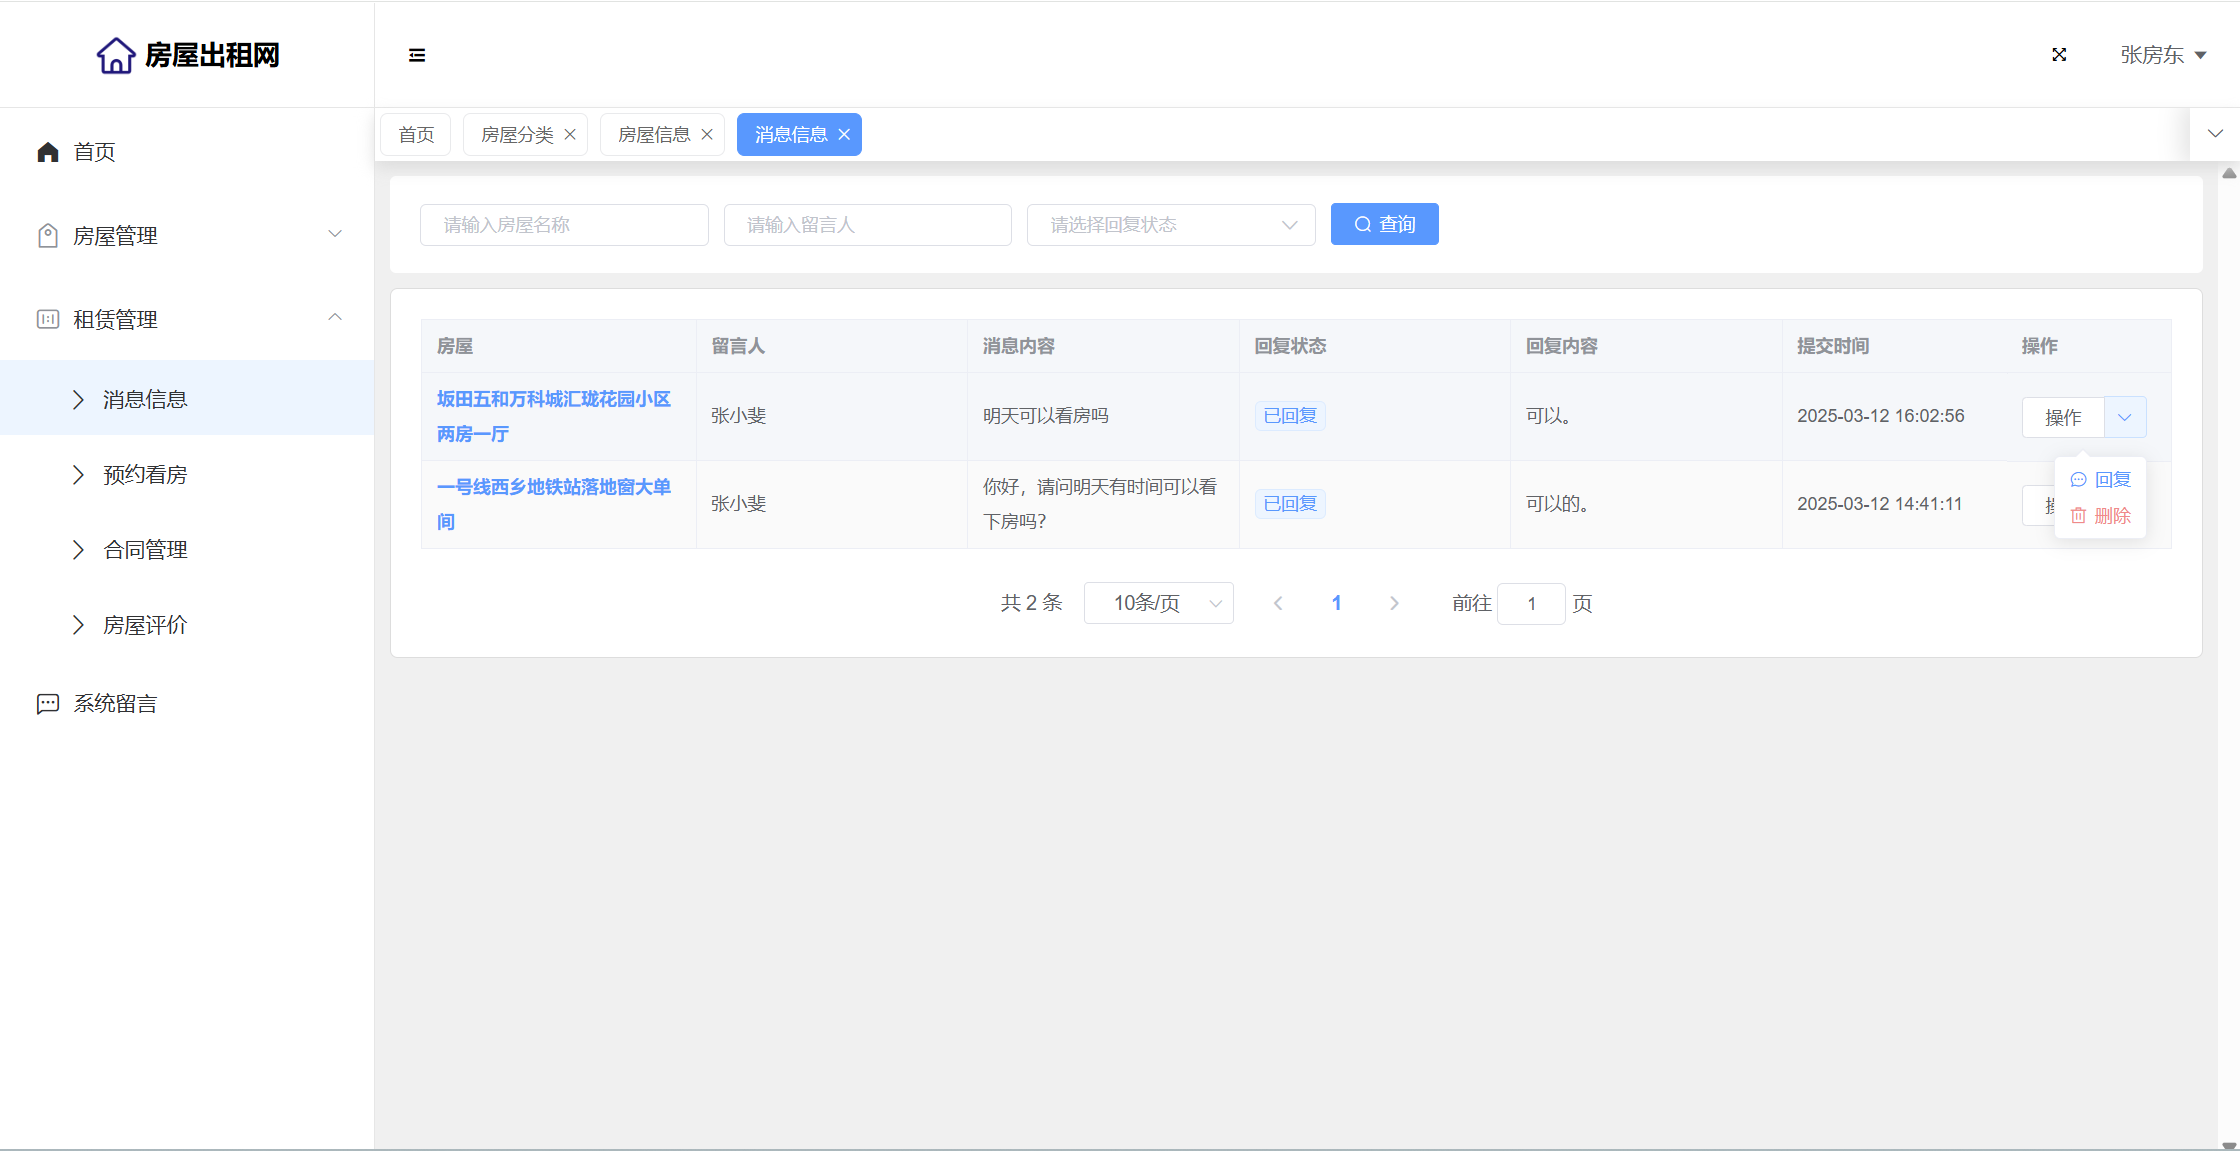This screenshot has height=1151, width=2240.
Task: Close the 消息信息 tab
Action: click(844, 135)
